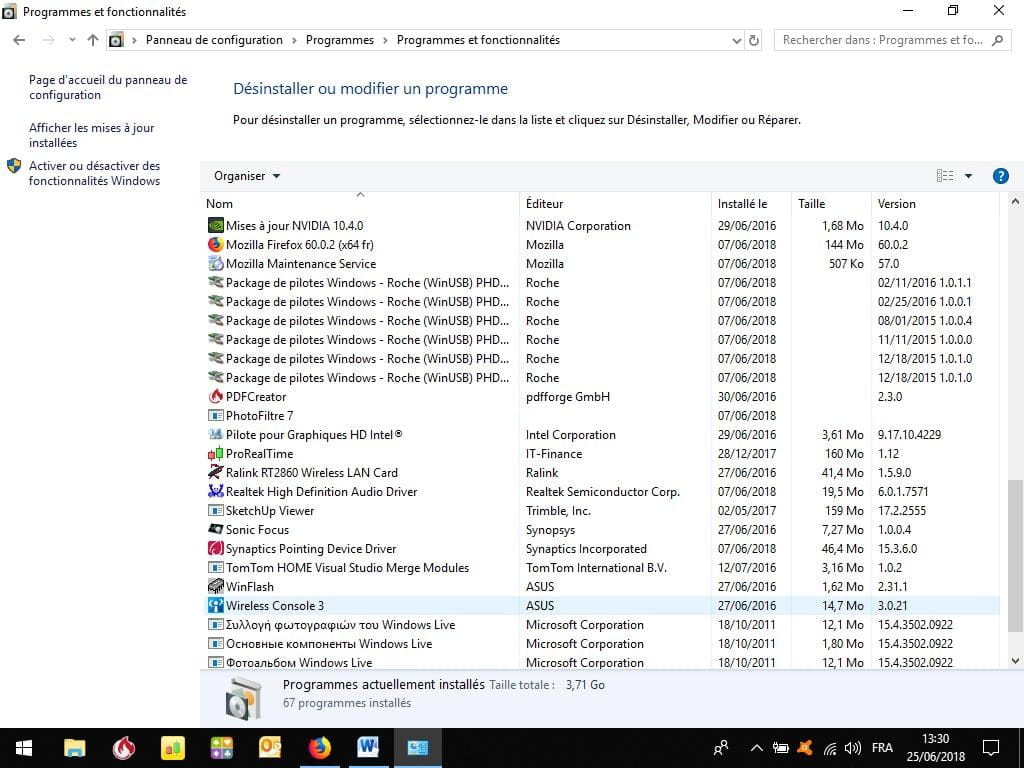Expand the chevron after Panneau de configuration
Image resolution: width=1024 pixels, height=768 pixels.
pos(294,40)
